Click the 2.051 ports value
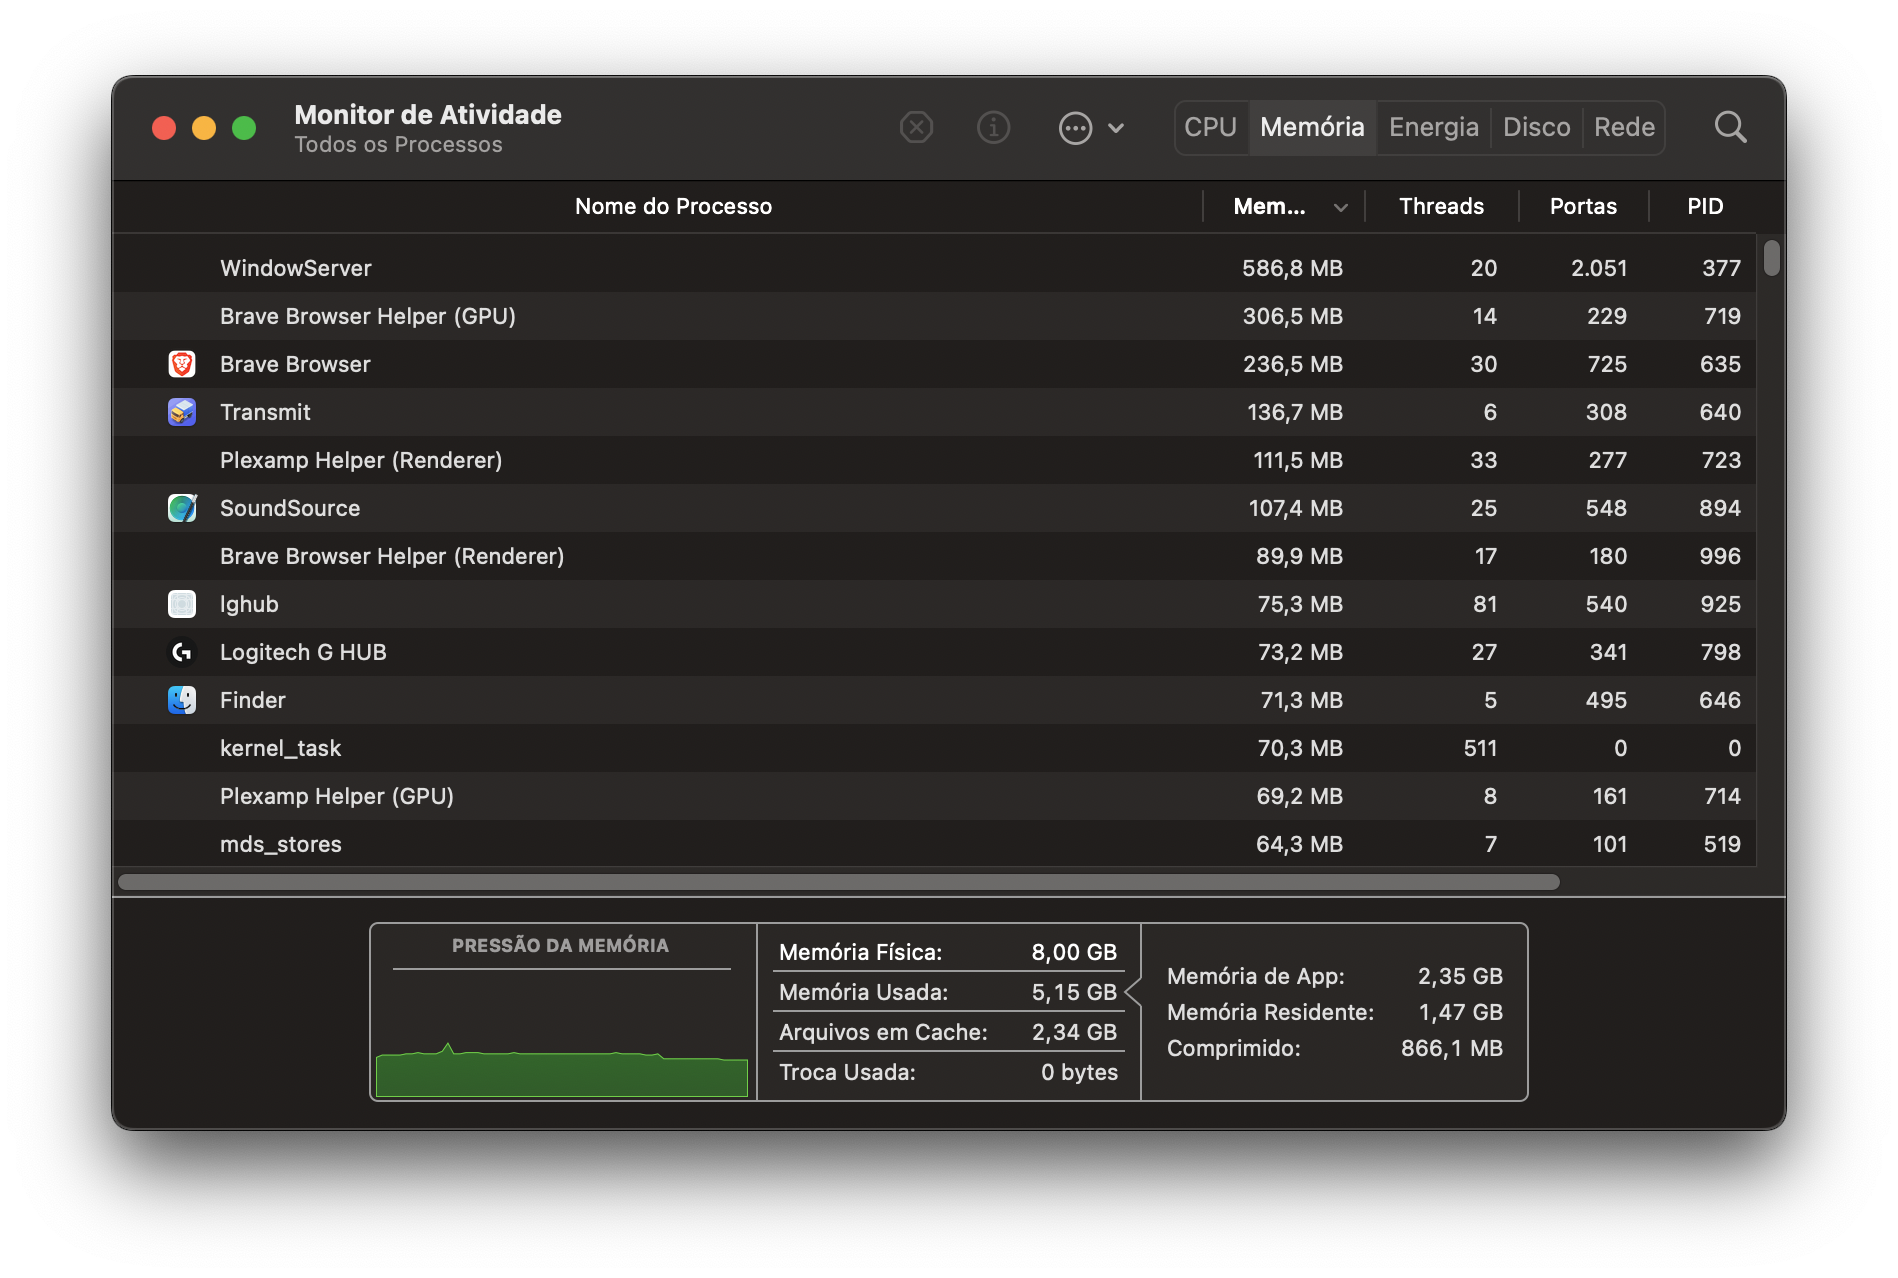The height and width of the screenshot is (1278, 1898). (x=1599, y=268)
